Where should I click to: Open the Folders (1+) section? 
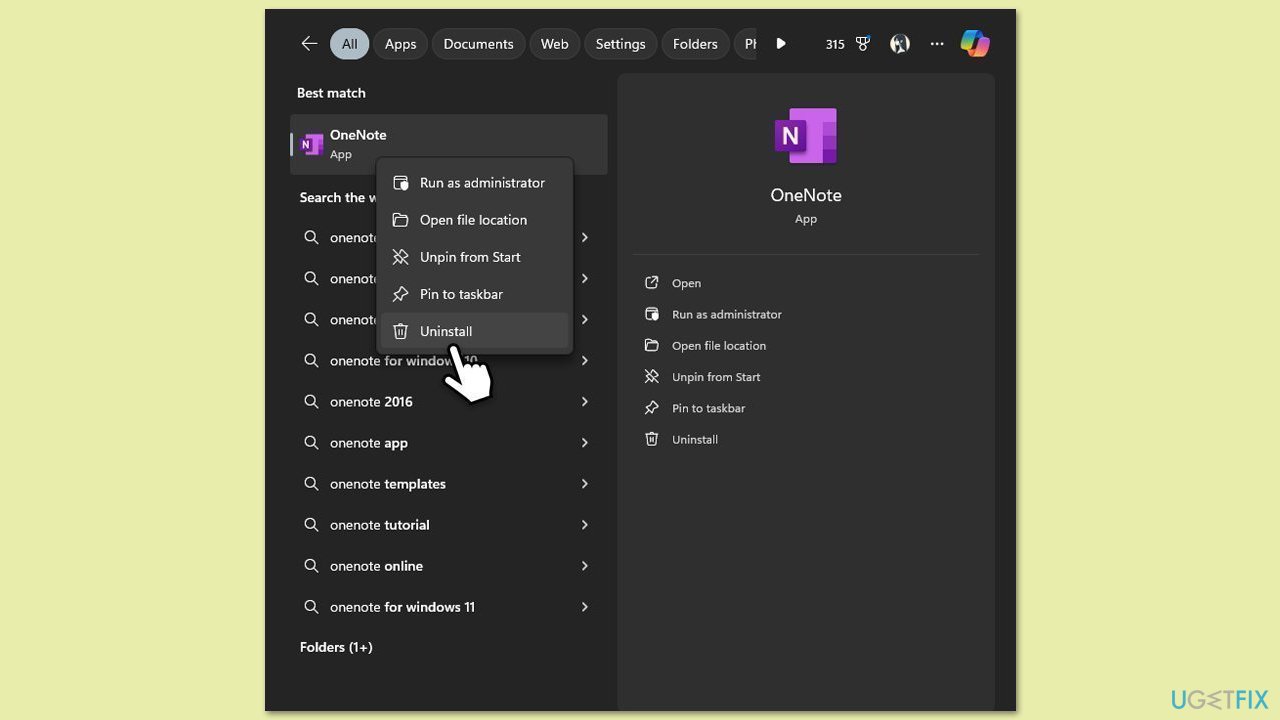coord(336,647)
